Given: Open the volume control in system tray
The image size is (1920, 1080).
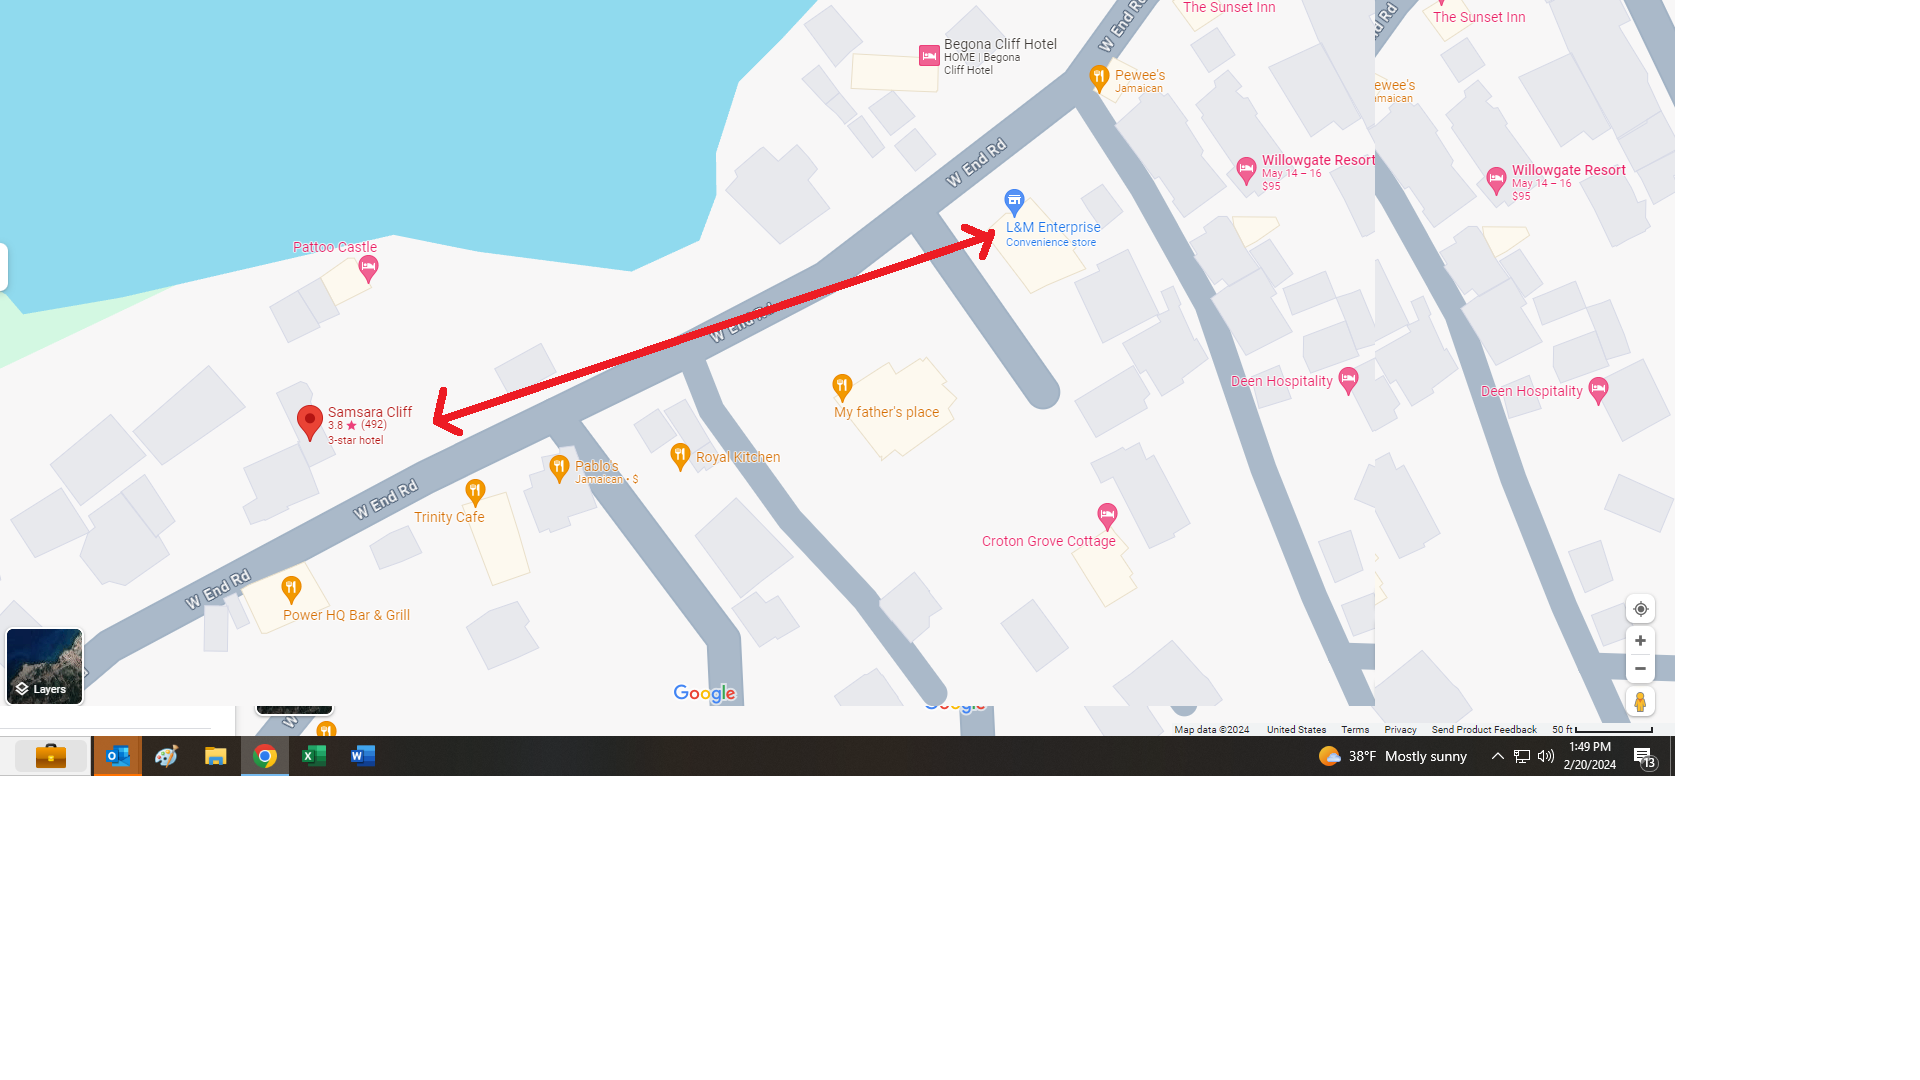Looking at the screenshot, I should coord(1546,756).
